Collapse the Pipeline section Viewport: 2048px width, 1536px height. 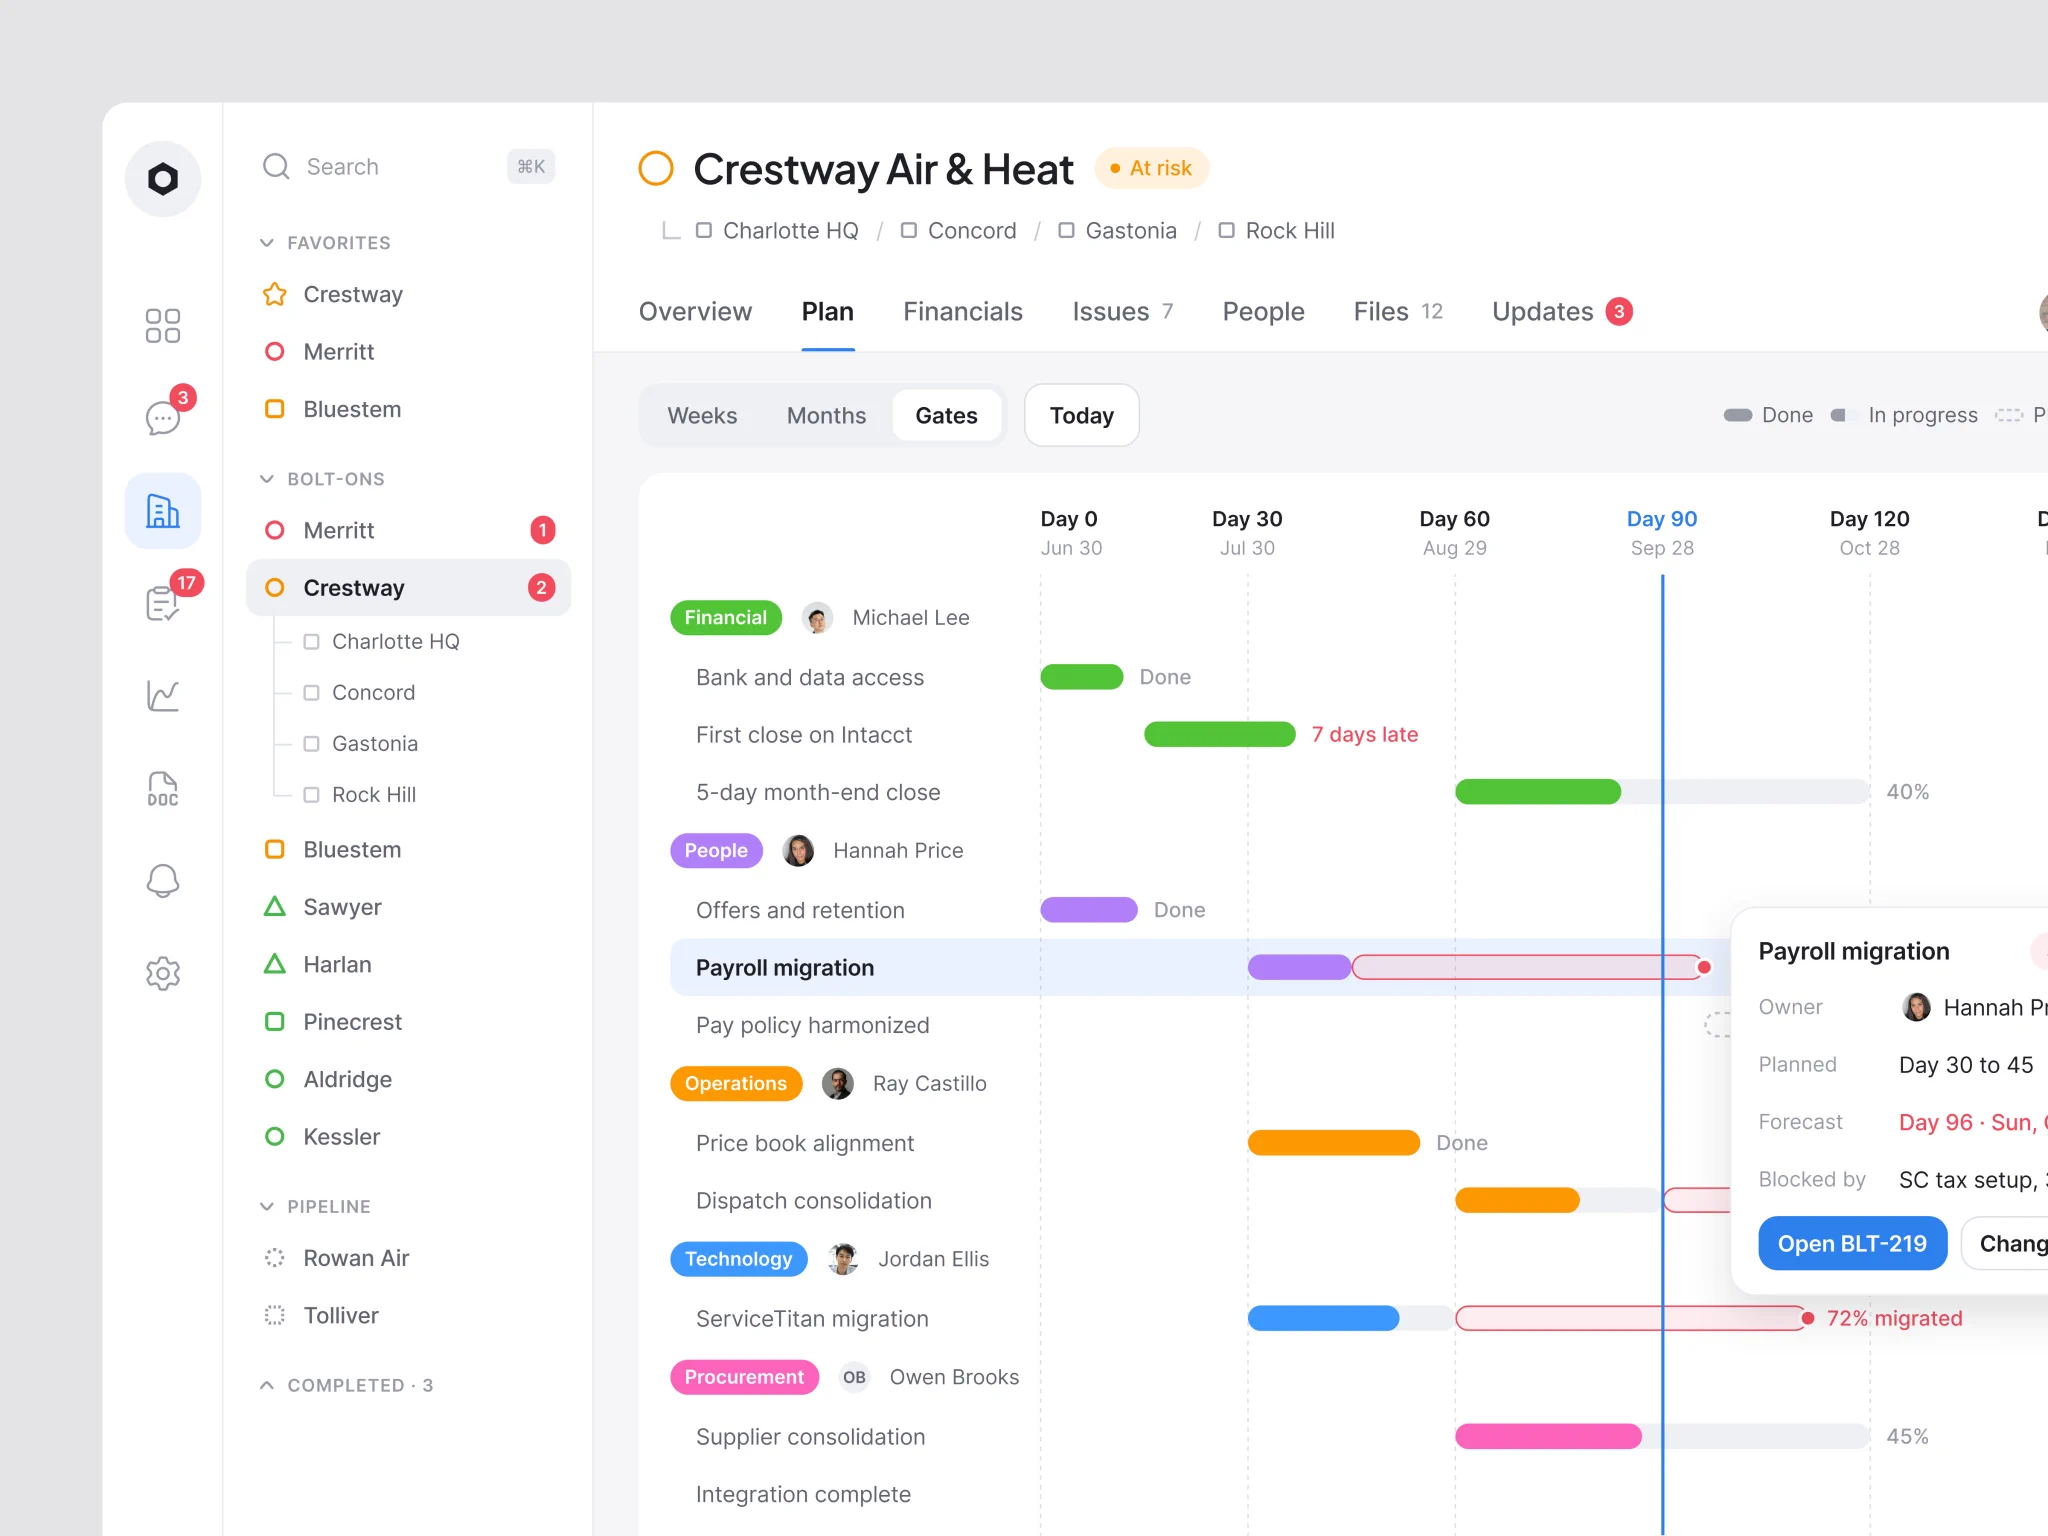click(x=267, y=1207)
